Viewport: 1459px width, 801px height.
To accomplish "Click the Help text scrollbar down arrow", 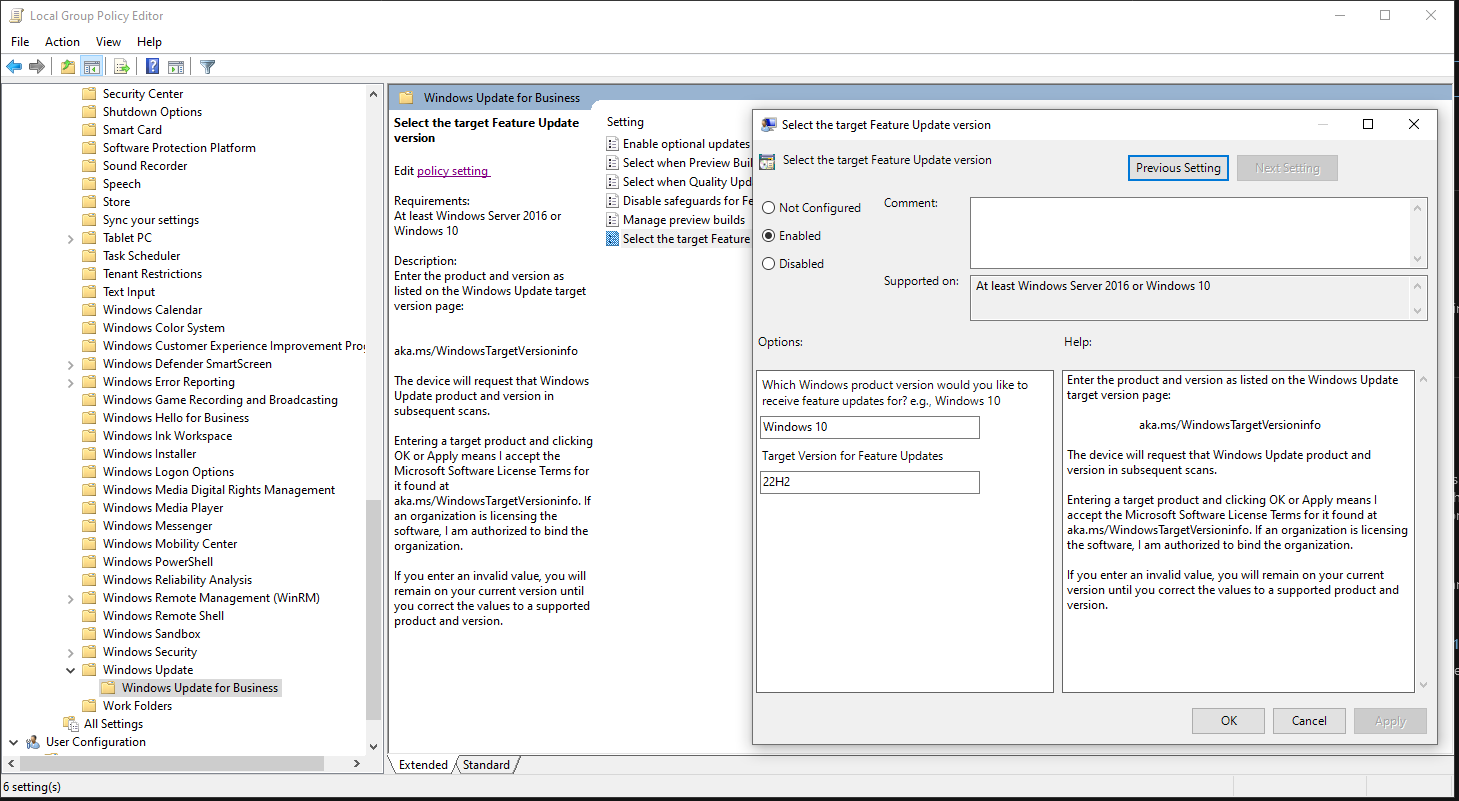I will coord(1423,685).
